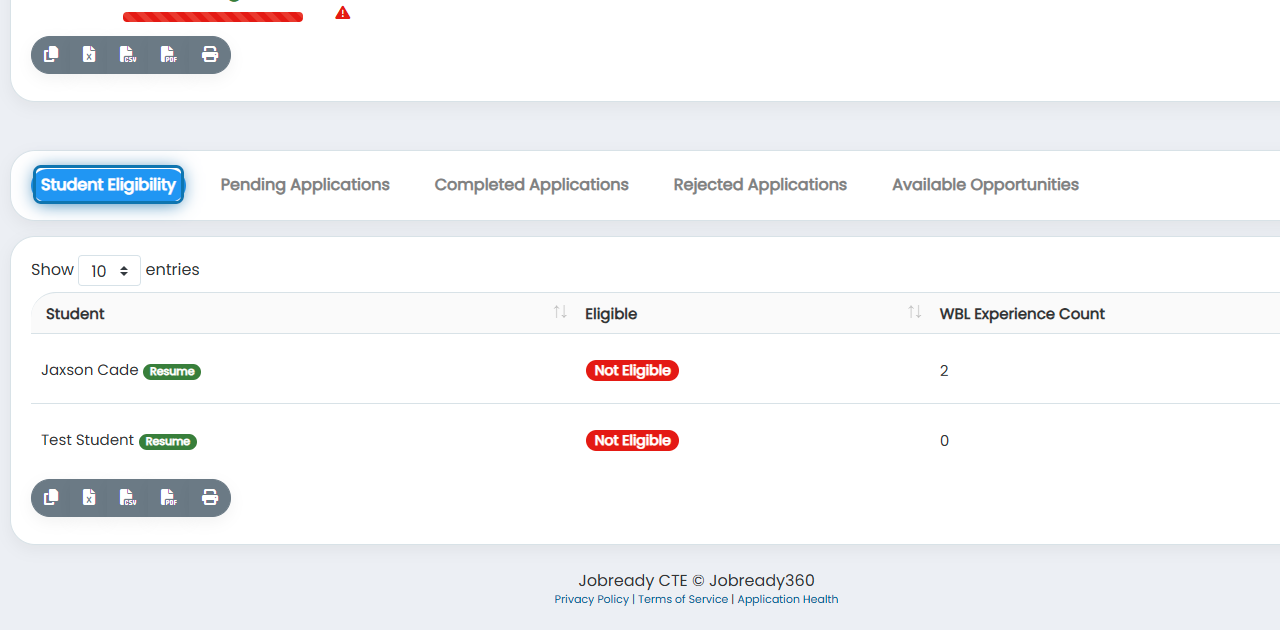Click the CSV export icon in upper toolbar
1280x630 pixels.
point(128,55)
